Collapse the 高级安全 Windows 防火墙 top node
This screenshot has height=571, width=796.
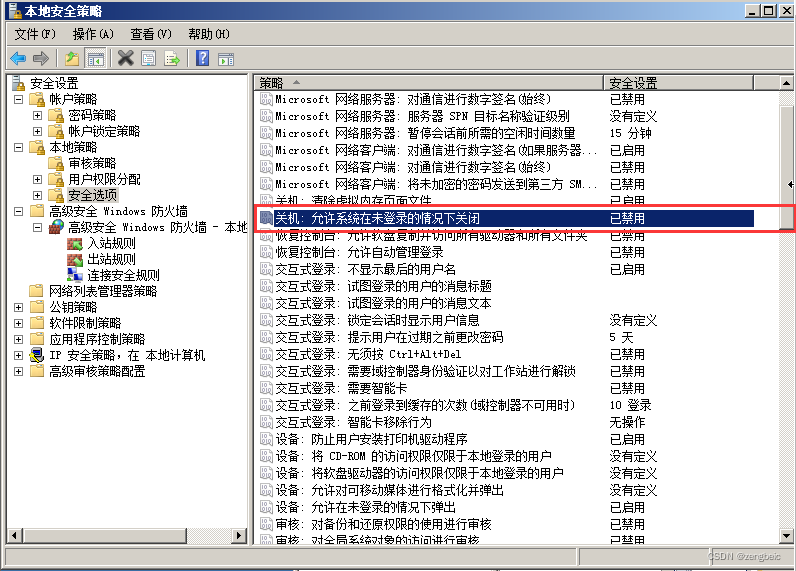click(19, 211)
